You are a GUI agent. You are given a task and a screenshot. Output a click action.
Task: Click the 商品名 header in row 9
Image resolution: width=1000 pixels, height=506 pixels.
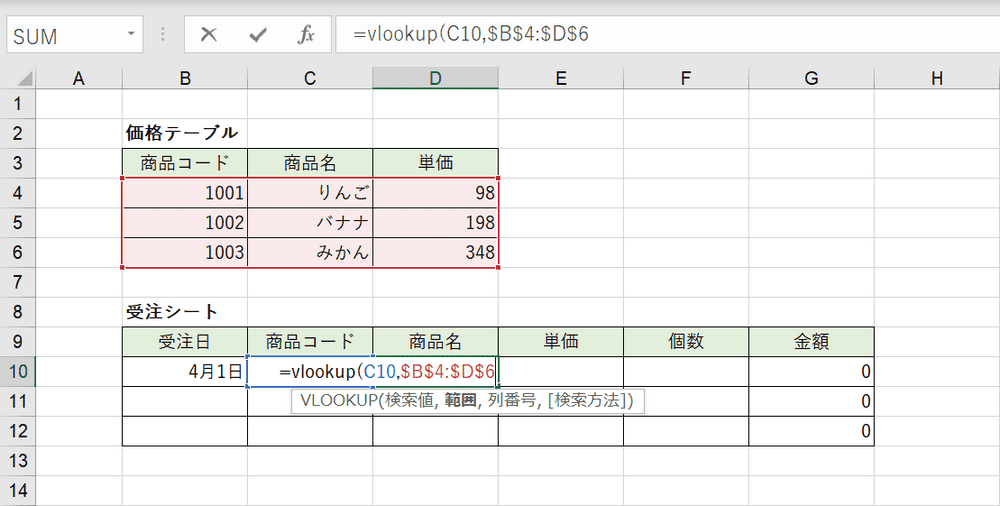436,342
